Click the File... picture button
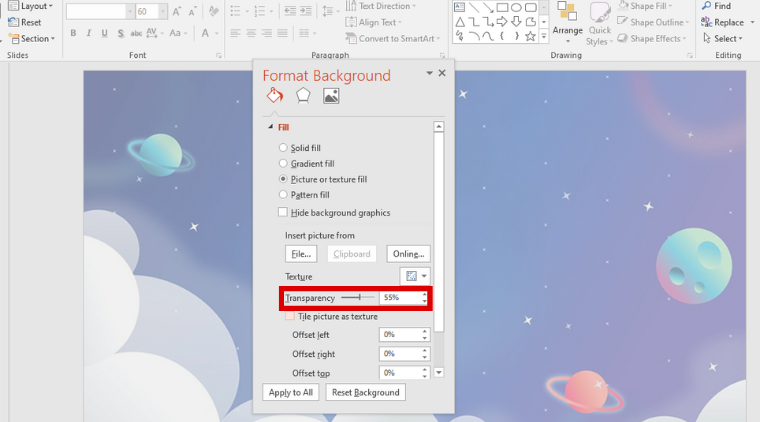760x422 pixels. [x=301, y=254]
